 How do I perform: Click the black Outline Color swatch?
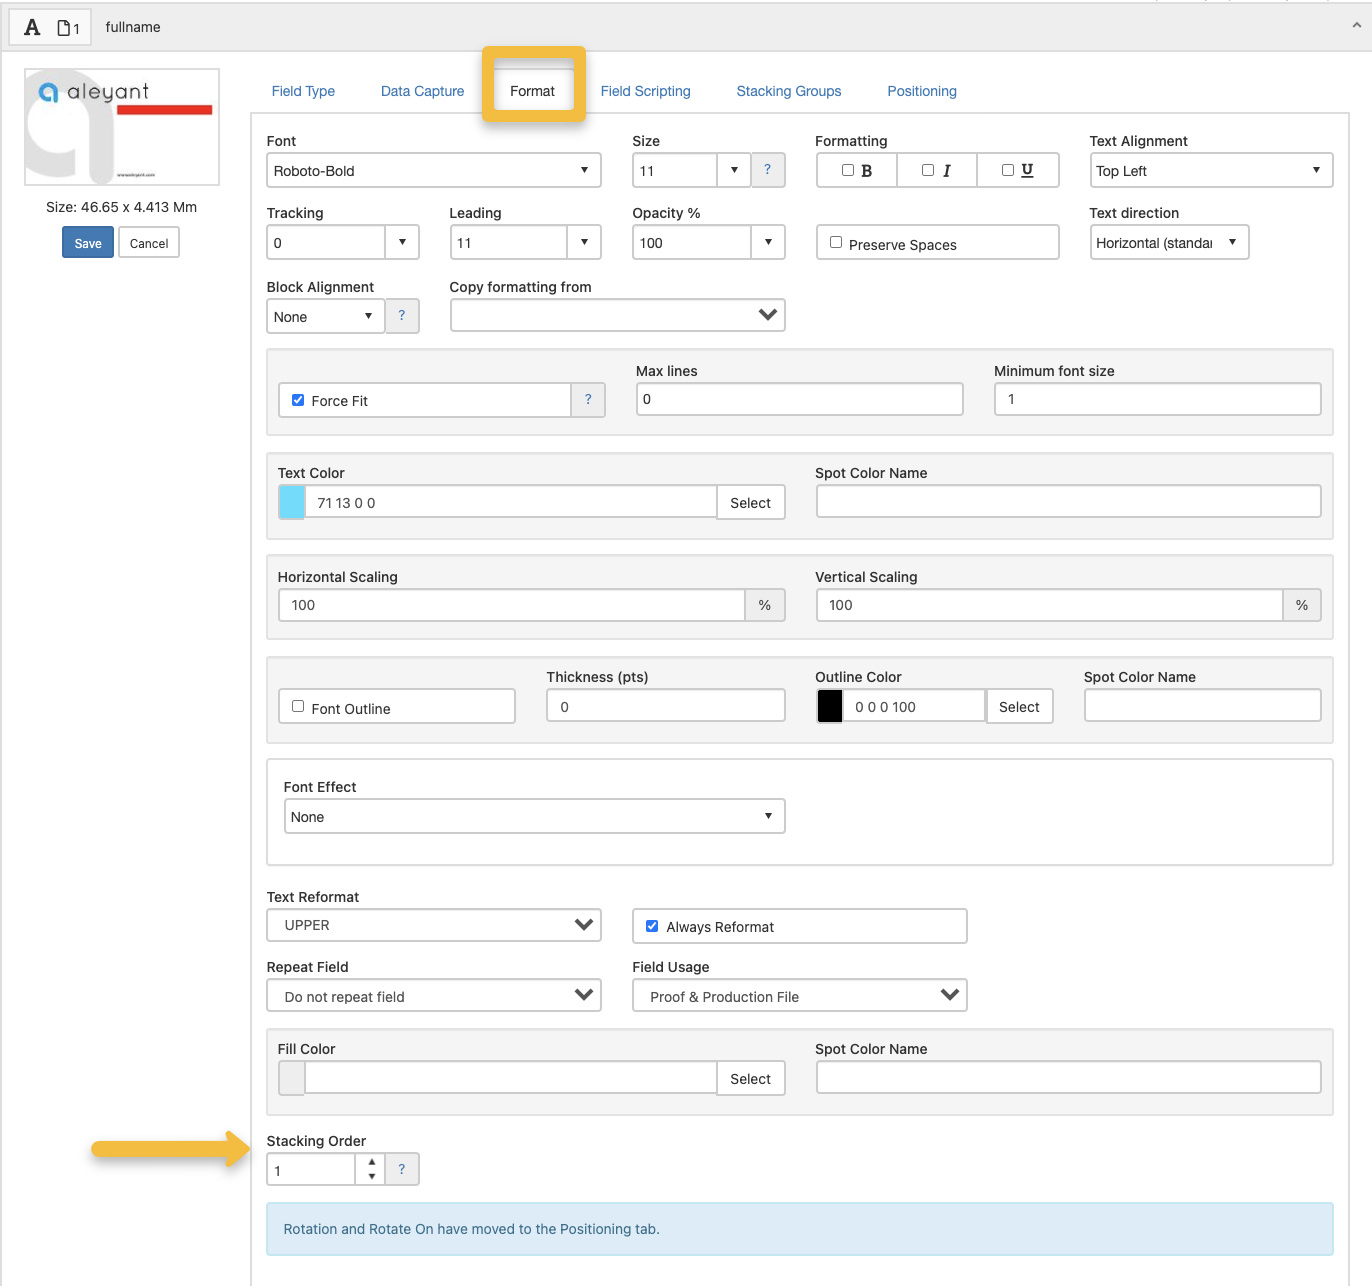(x=830, y=706)
